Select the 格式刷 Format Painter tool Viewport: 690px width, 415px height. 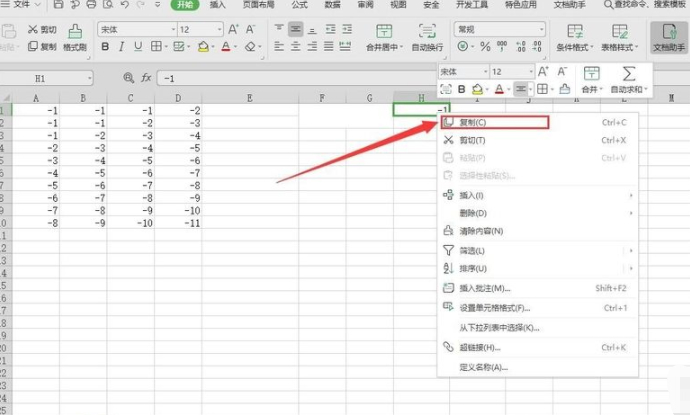(x=75, y=38)
